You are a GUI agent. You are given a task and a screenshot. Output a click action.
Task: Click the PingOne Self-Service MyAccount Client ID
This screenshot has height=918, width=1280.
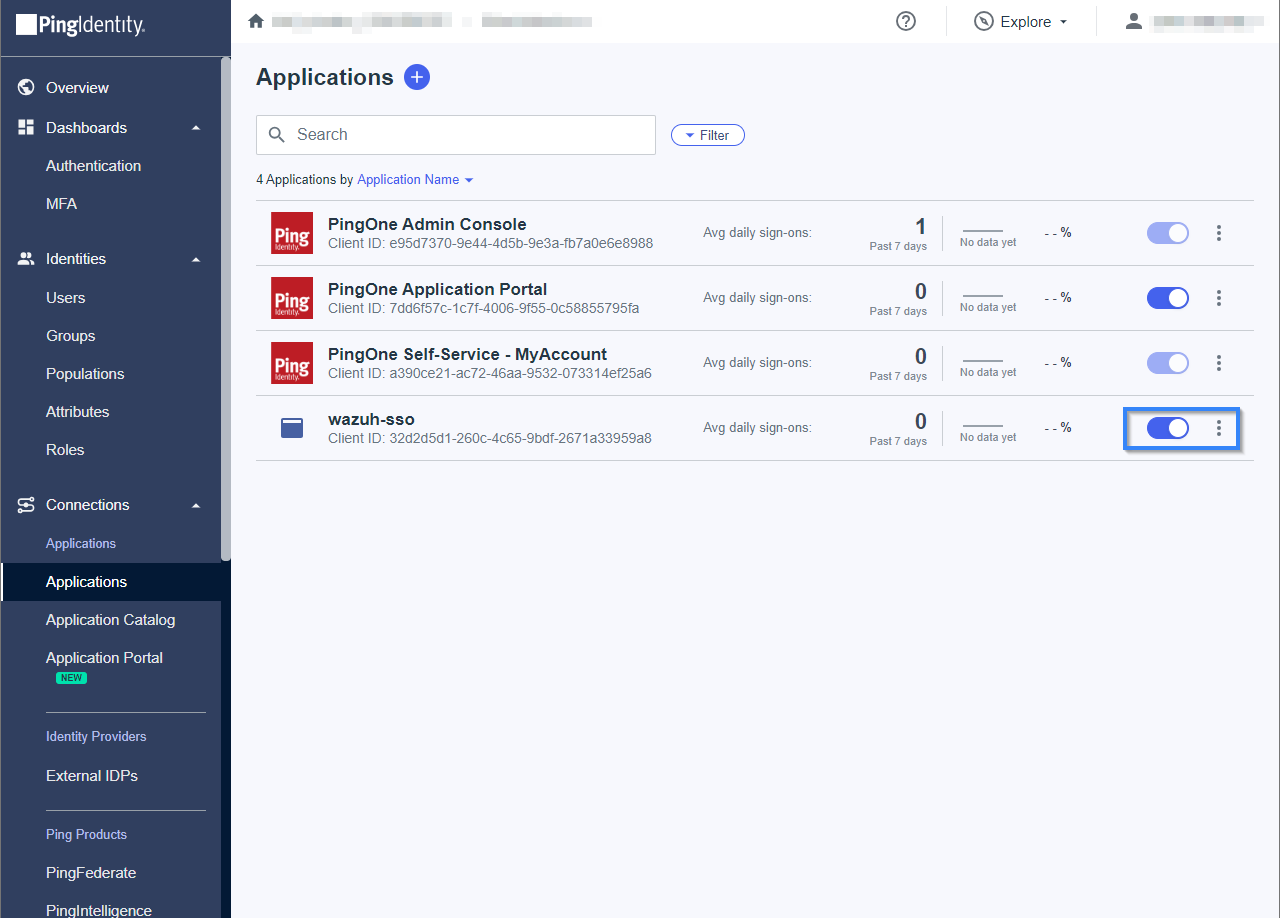coord(490,373)
